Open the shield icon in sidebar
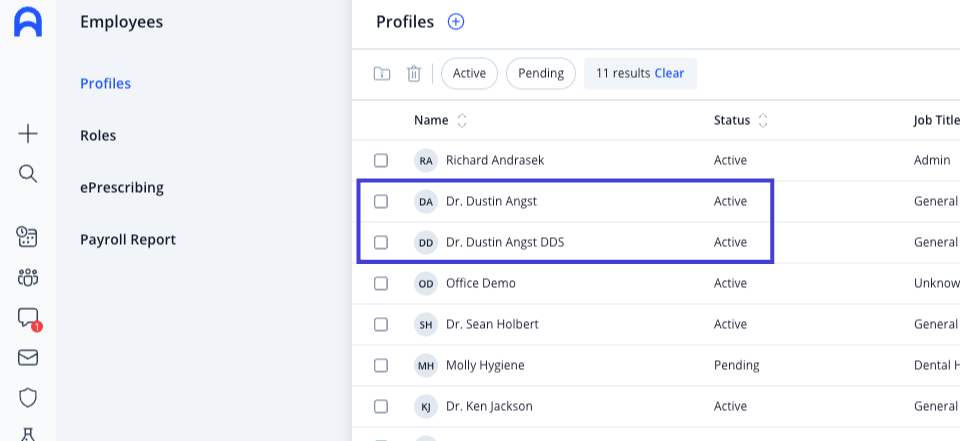The height and width of the screenshot is (441, 960). 28,398
